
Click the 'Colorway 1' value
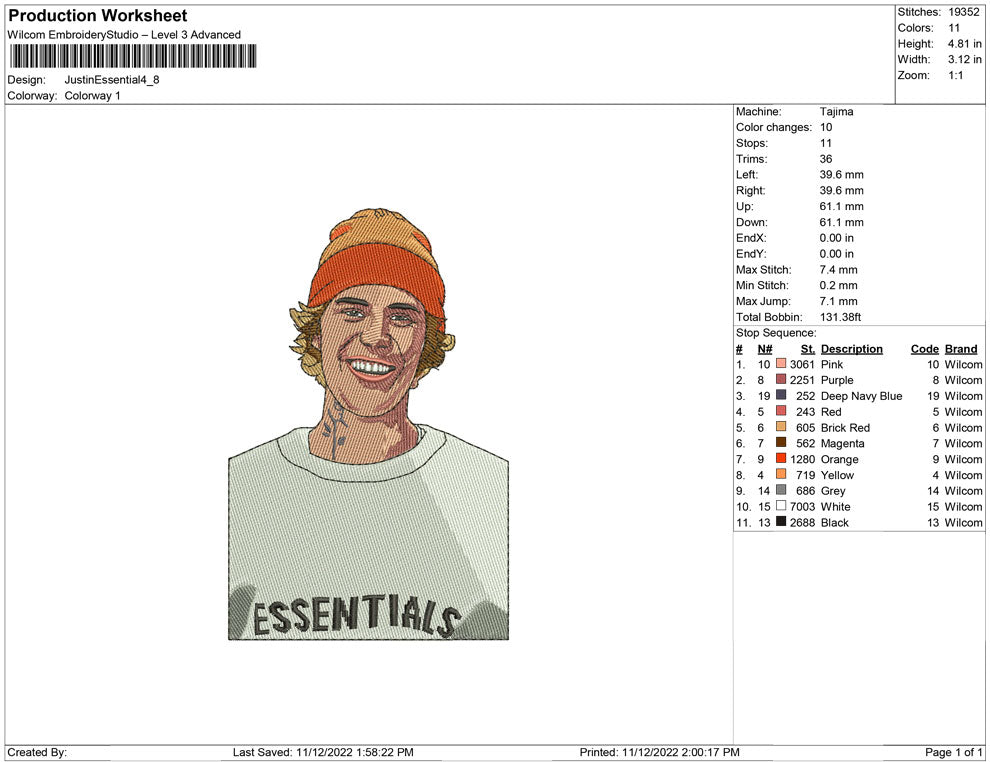[92, 95]
